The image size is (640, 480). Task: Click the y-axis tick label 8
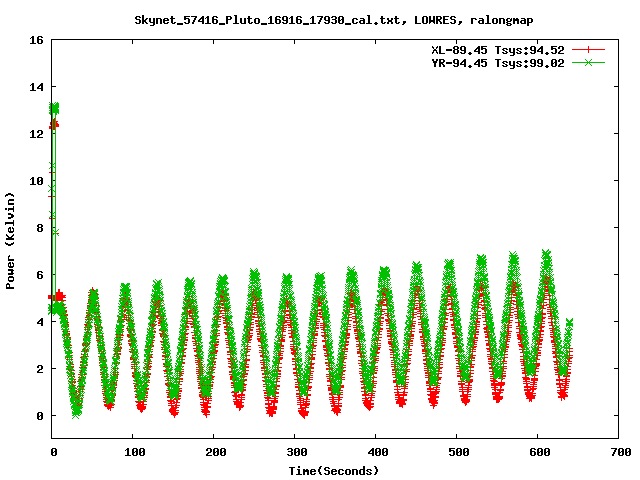point(40,228)
